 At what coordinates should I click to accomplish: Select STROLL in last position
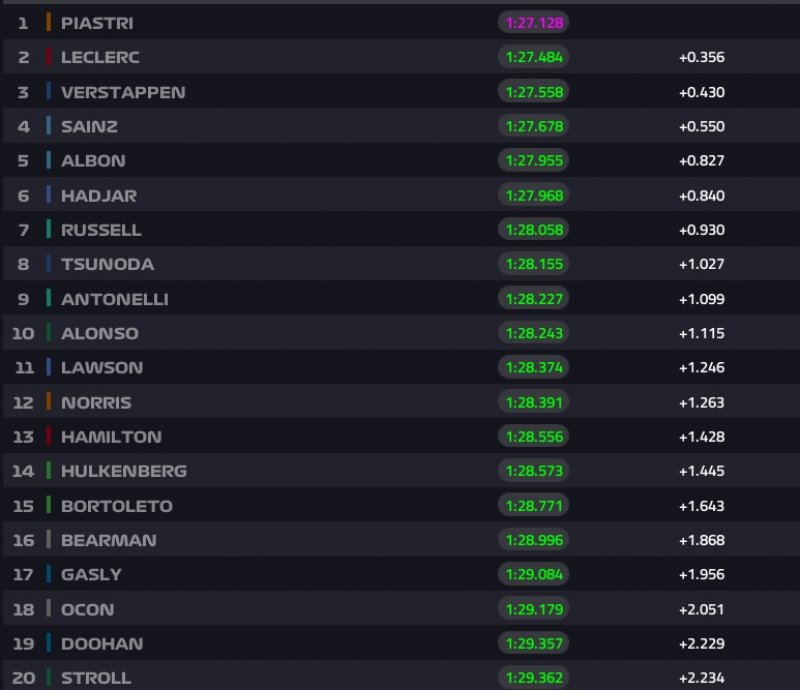[96, 678]
